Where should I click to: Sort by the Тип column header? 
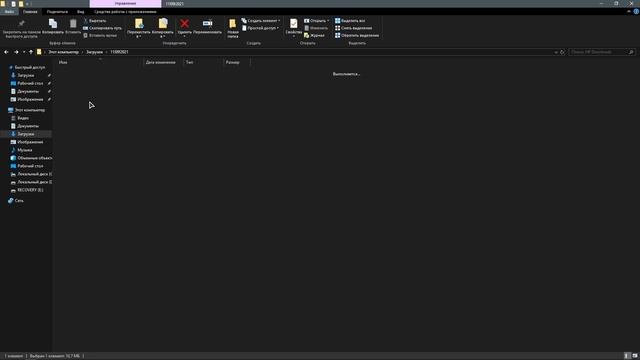pyautogui.click(x=202, y=62)
